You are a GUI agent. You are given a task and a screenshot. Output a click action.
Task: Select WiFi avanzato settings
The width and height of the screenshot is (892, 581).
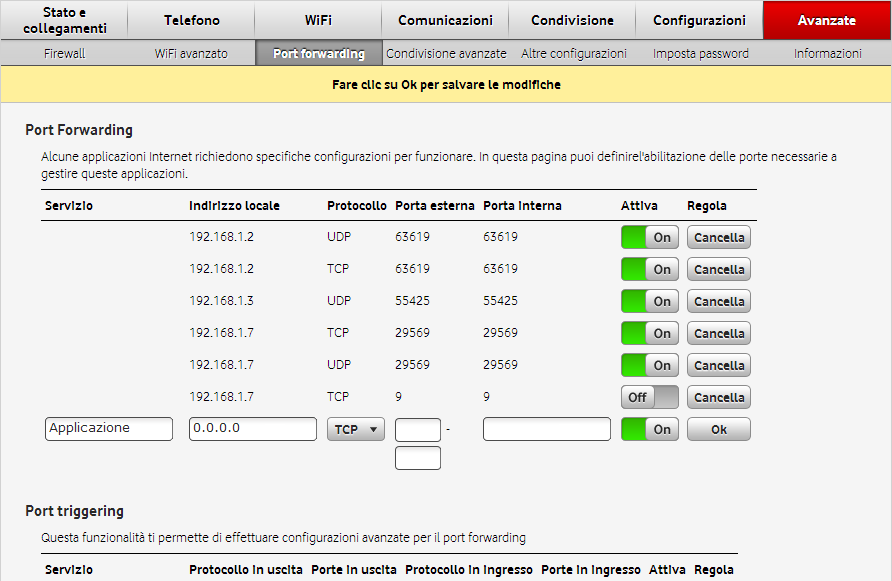pos(189,53)
